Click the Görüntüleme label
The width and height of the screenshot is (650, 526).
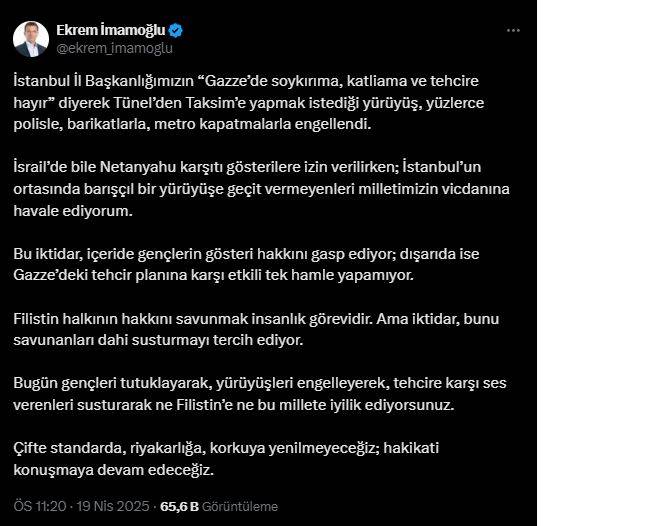240,507
